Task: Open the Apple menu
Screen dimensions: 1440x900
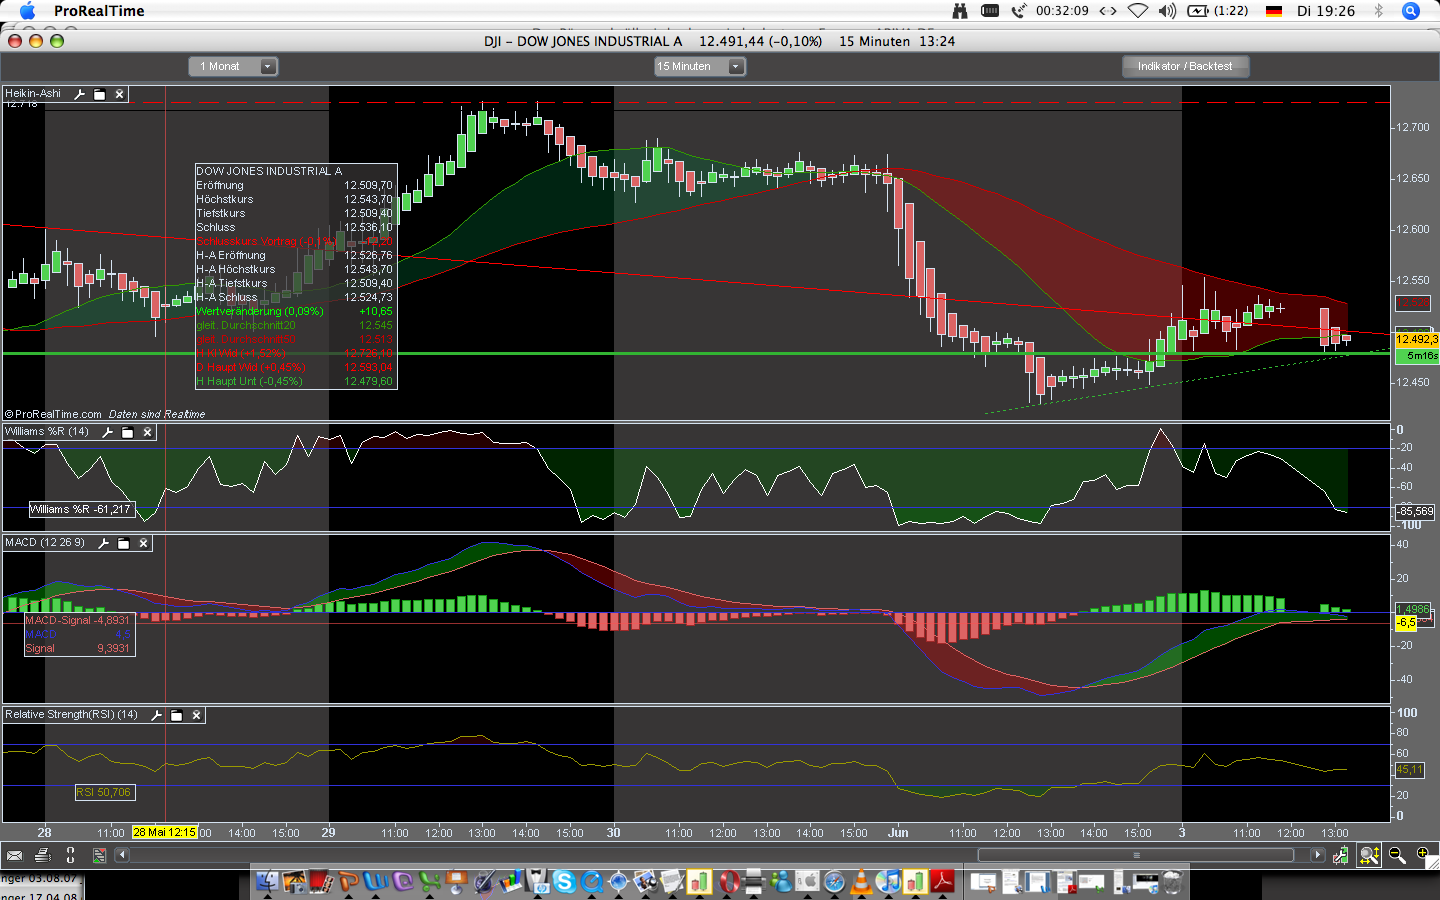Action: pos(27,11)
